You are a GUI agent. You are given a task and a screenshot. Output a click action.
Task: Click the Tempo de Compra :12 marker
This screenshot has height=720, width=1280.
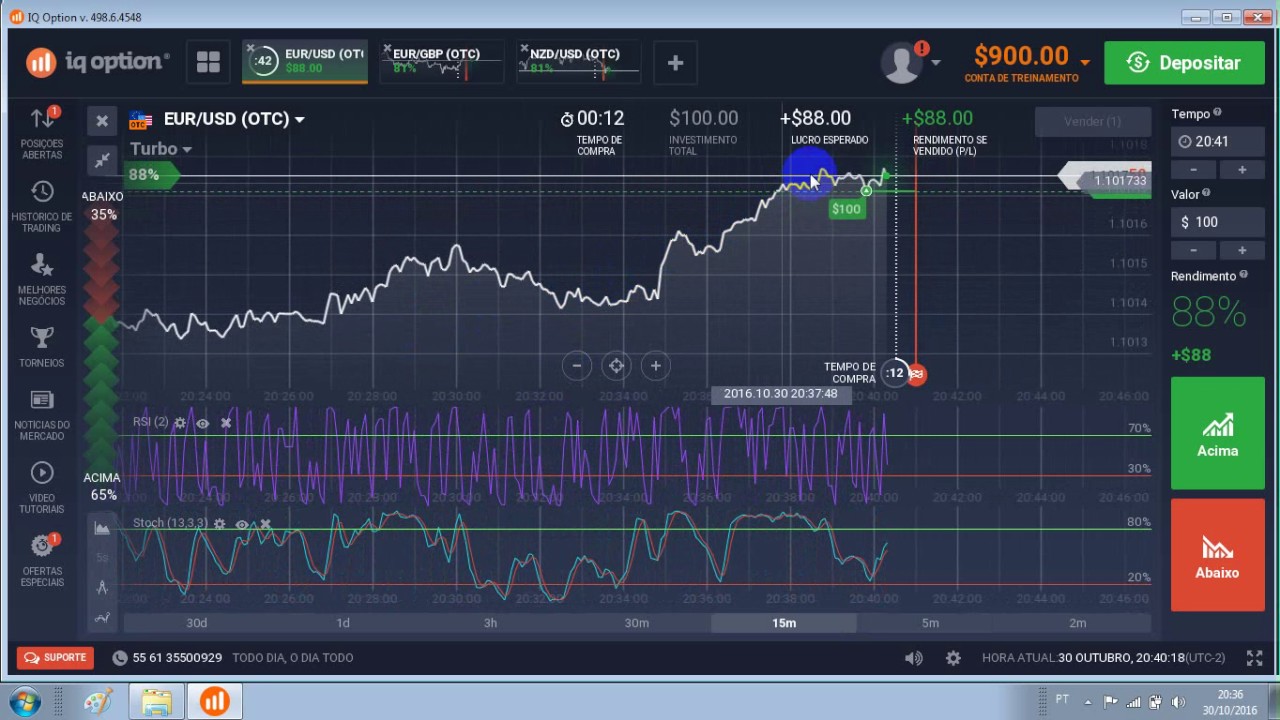pos(894,373)
